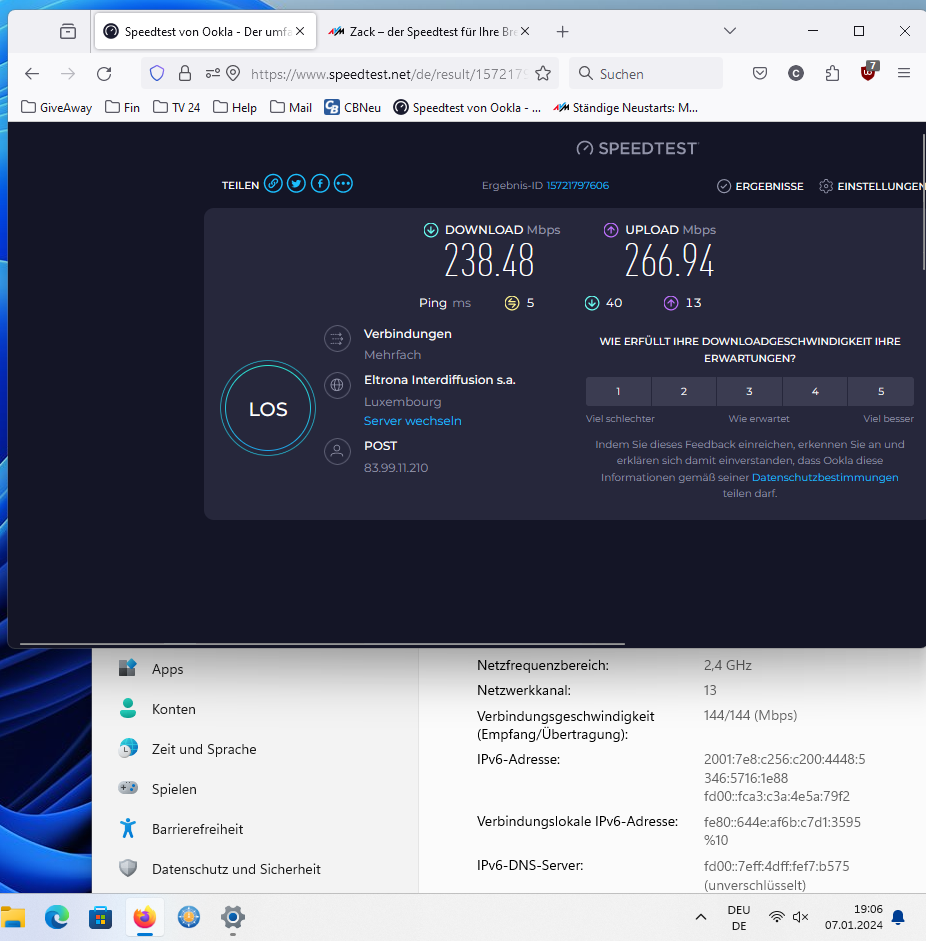Share the result on Twitter
The width and height of the screenshot is (926, 941).
(296, 184)
